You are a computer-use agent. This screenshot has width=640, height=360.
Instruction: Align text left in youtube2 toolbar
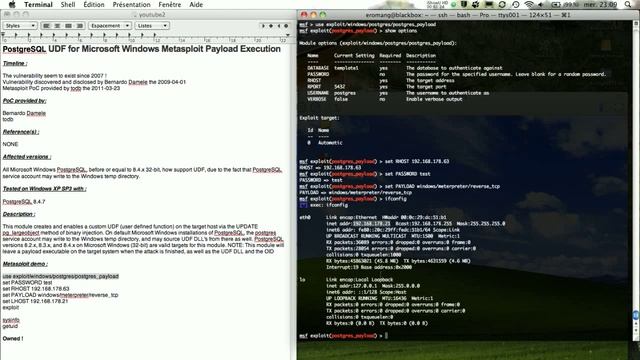pos(47,26)
